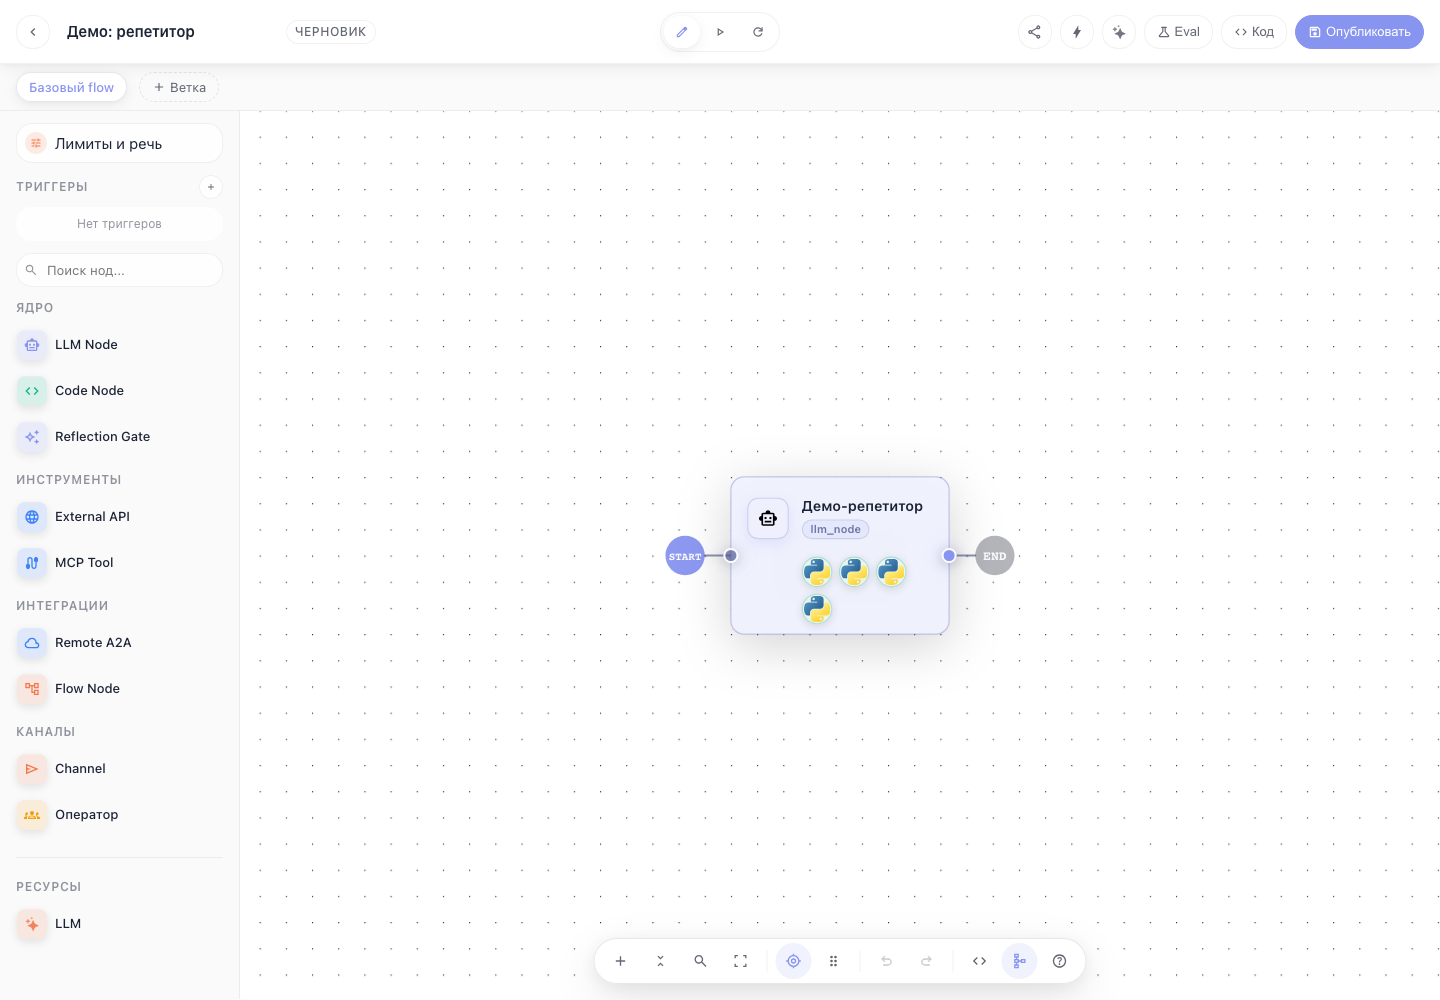
Task: Open Лимиты и речь settings
Action: click(x=119, y=143)
